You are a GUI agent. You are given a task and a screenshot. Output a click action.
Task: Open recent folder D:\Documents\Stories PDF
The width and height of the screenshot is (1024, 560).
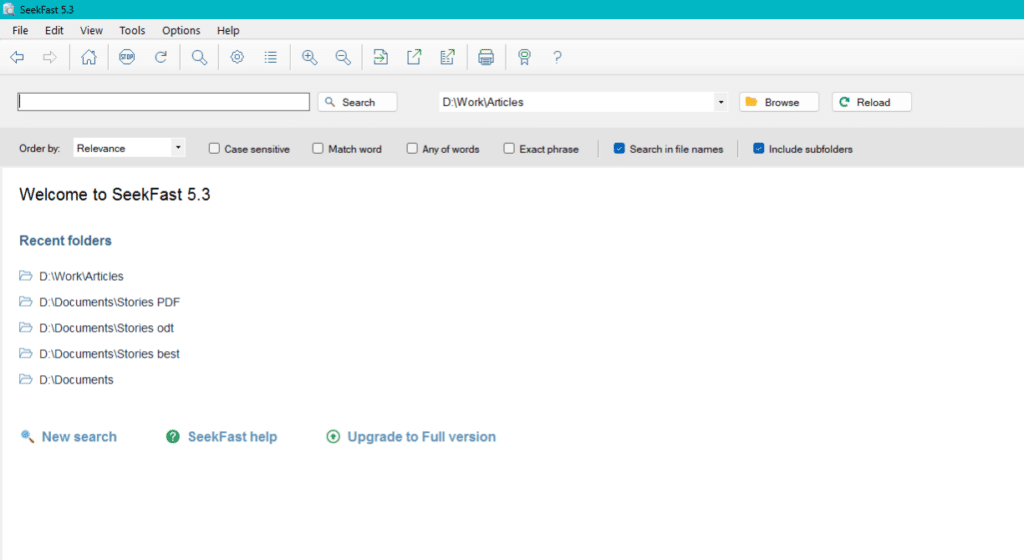109,302
